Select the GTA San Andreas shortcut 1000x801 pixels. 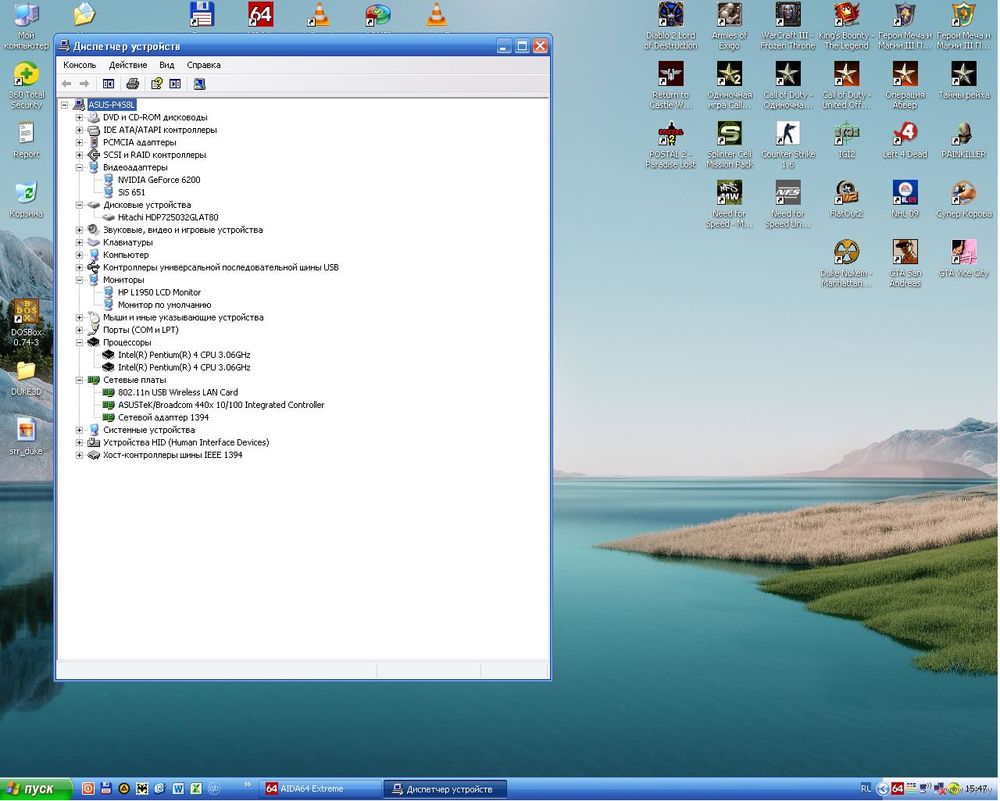906,263
